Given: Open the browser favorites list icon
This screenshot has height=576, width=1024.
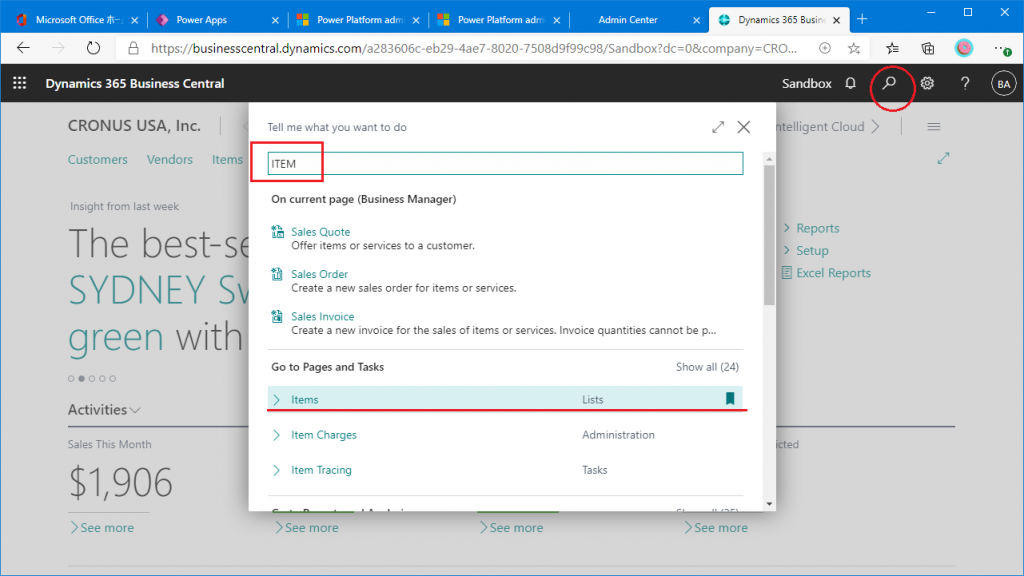Looking at the screenshot, I should [892, 48].
